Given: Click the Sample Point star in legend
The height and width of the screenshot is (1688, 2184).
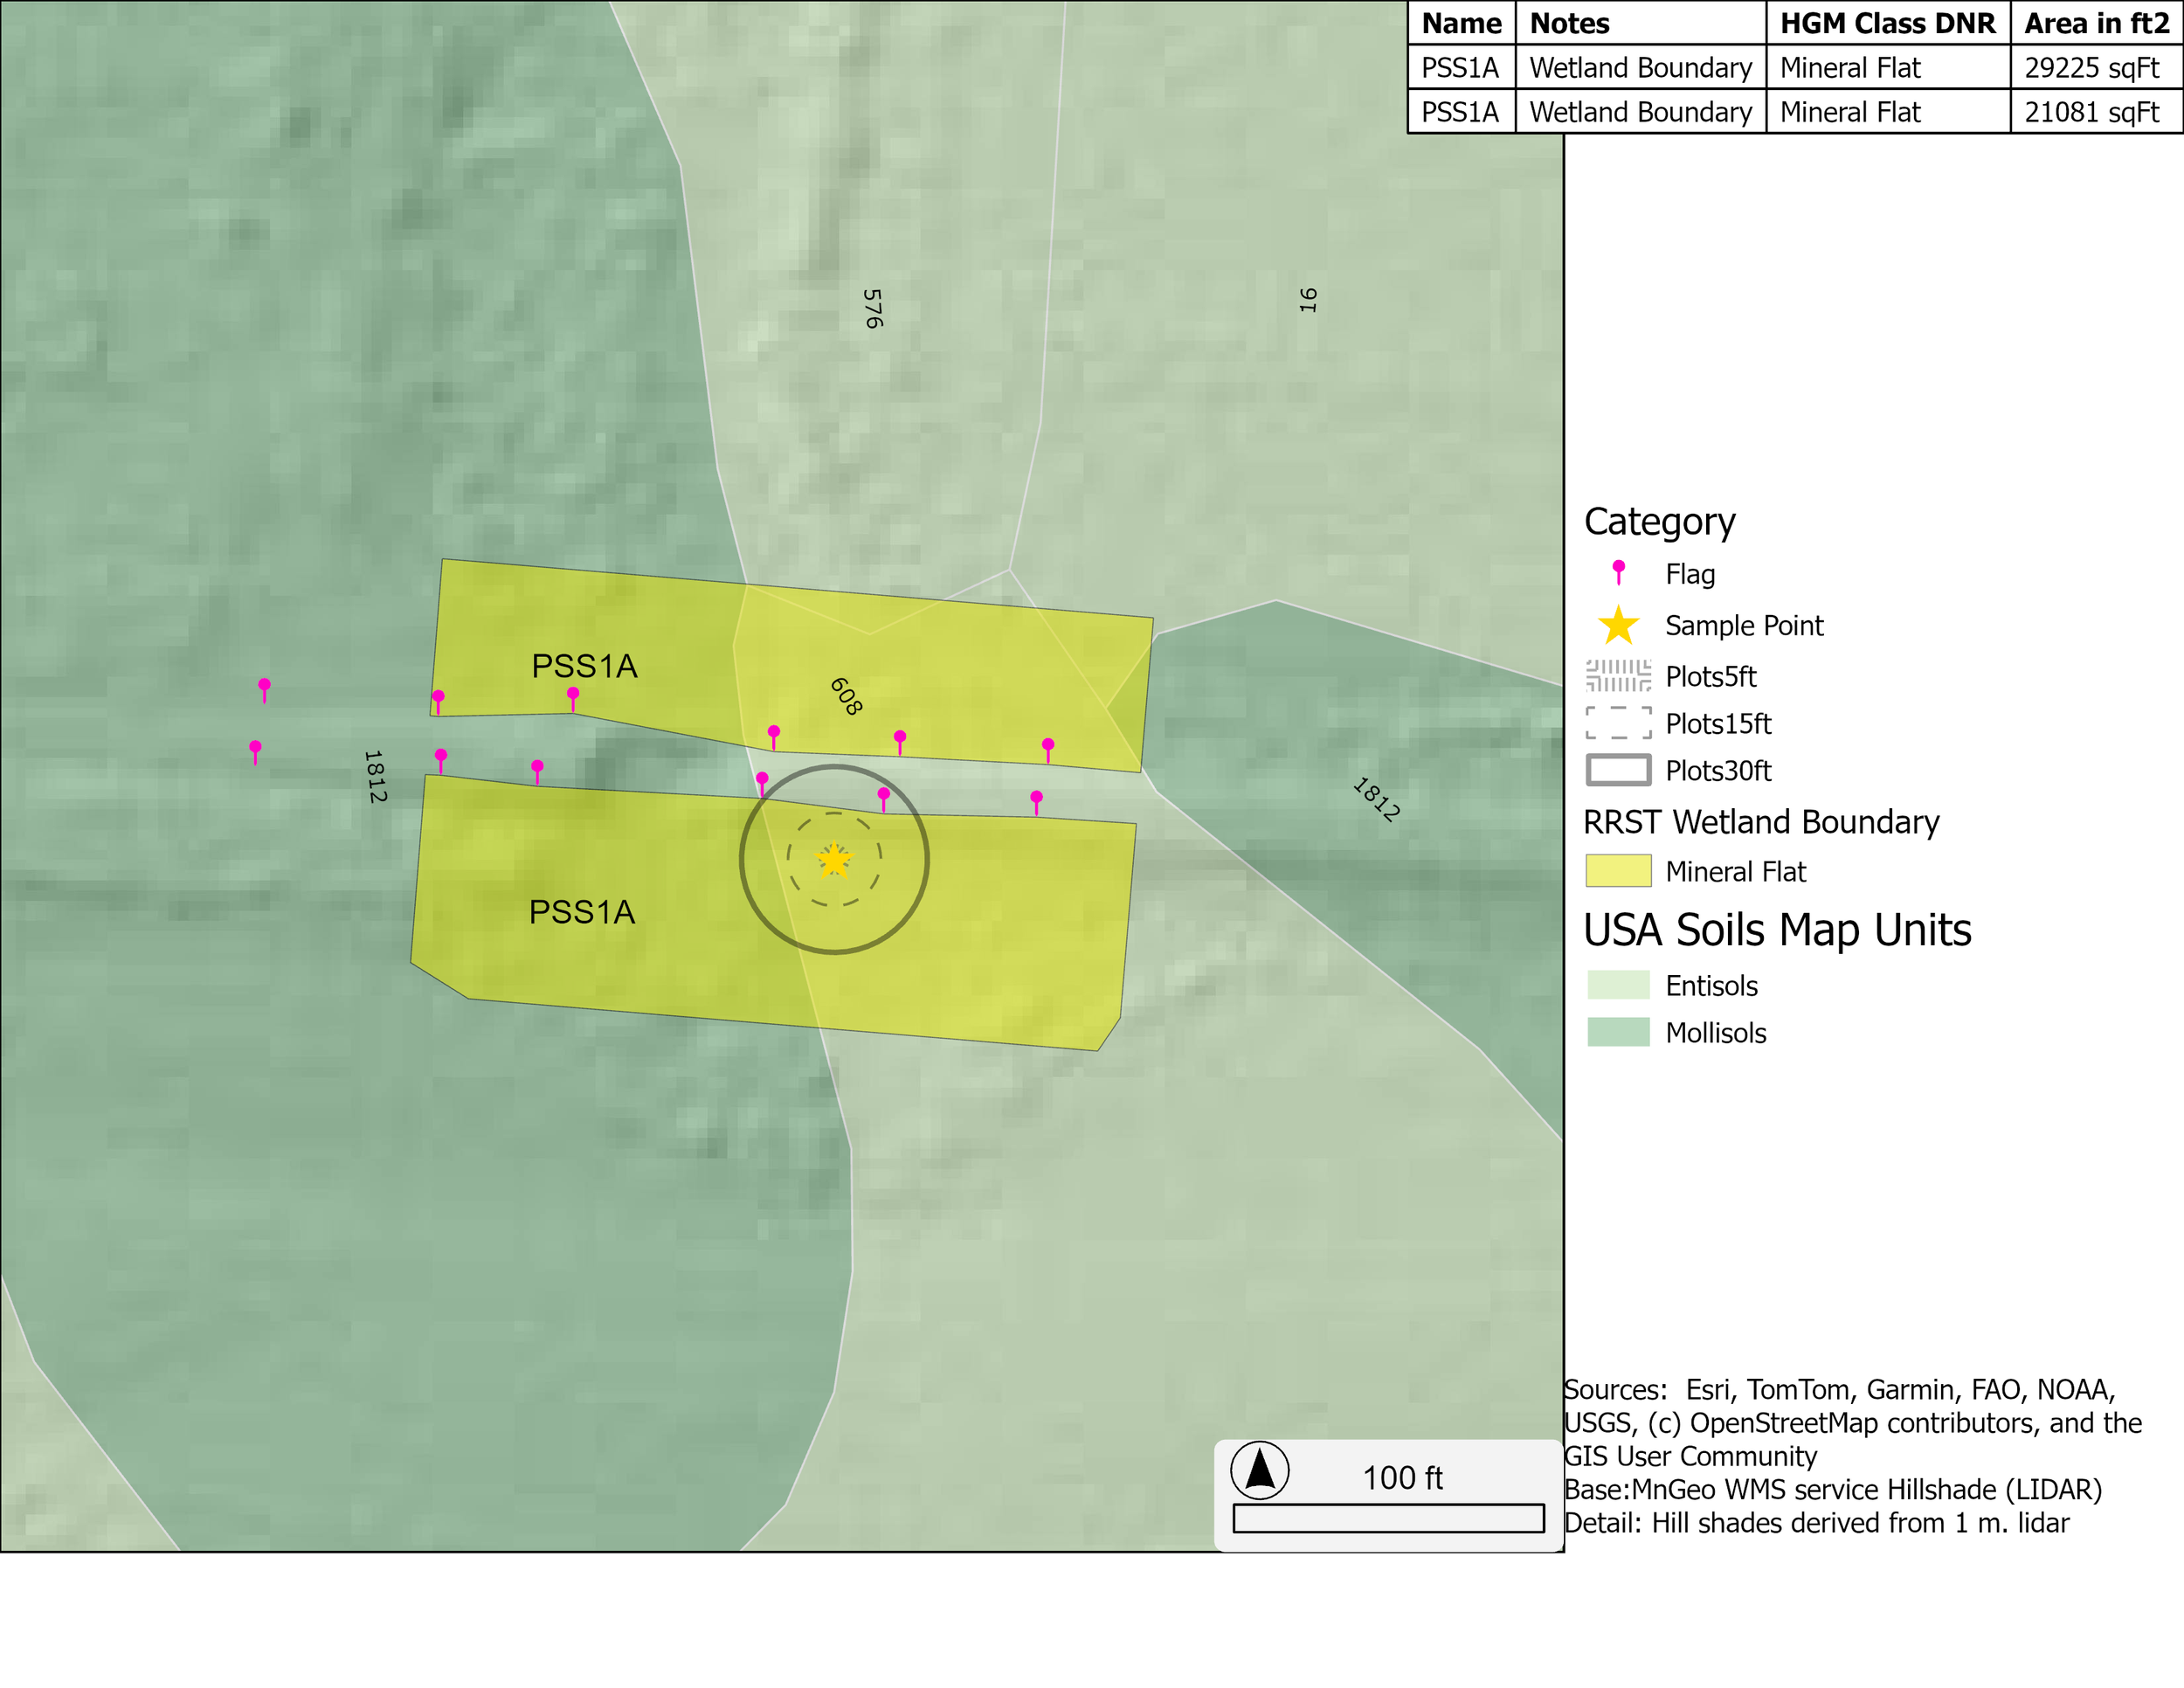Looking at the screenshot, I should pyautogui.click(x=1618, y=626).
